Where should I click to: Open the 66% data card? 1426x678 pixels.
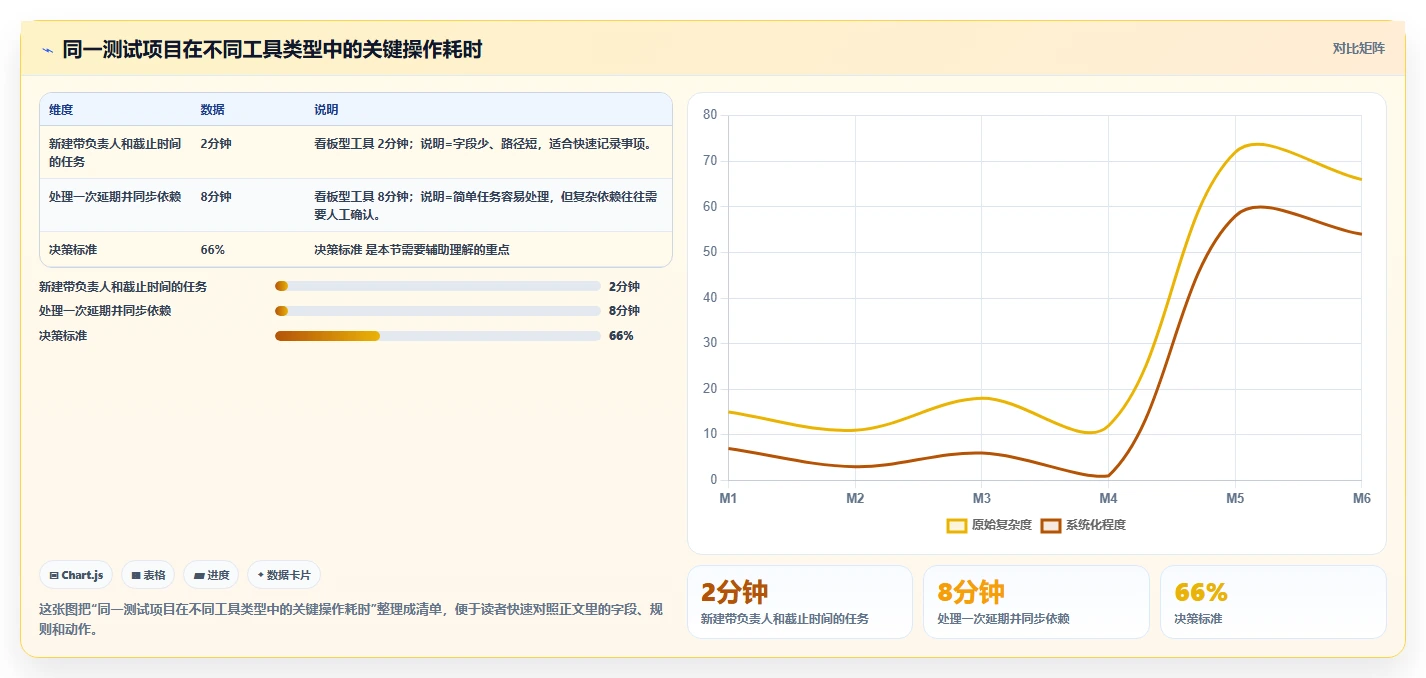tap(1273, 602)
